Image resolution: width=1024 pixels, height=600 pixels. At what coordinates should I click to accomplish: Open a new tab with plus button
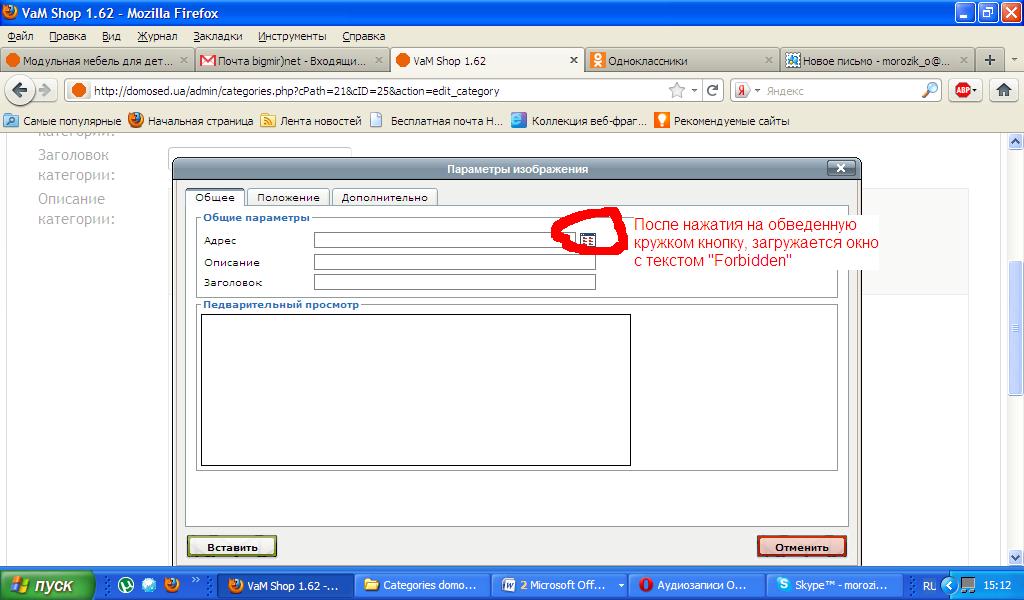989,60
